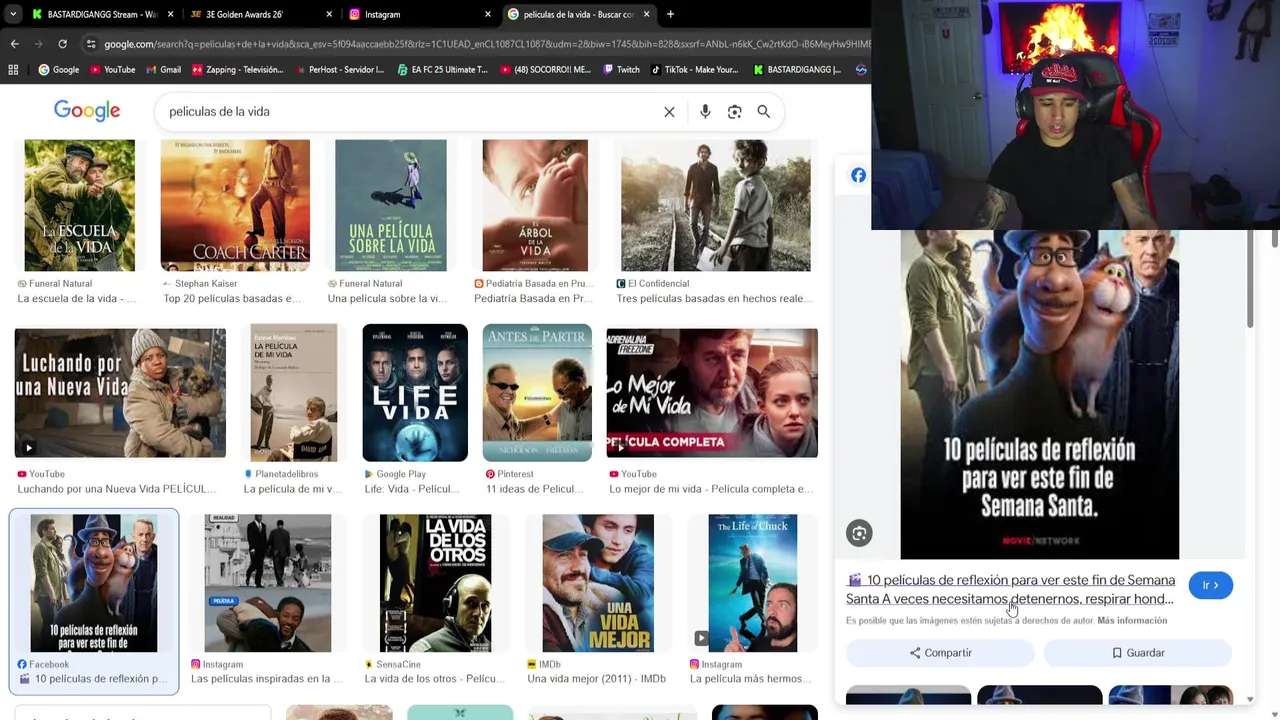Open Una Película Sobre la Vida thumbnail

391,205
